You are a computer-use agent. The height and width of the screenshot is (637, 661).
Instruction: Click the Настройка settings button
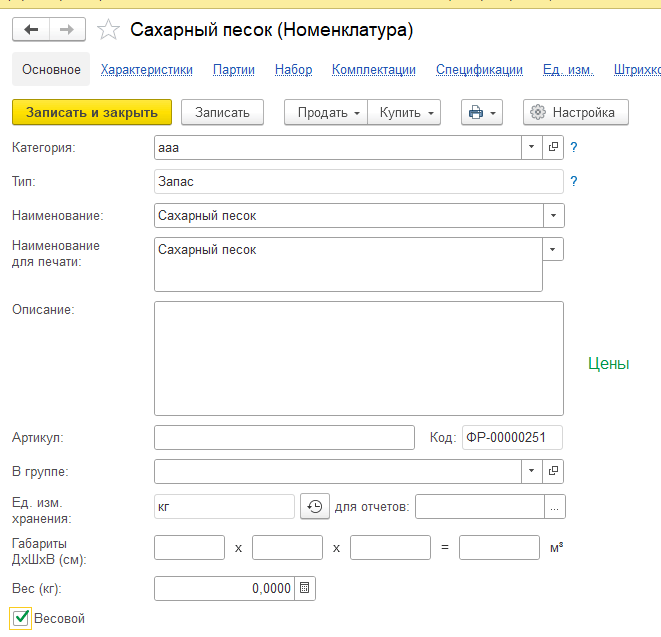click(x=575, y=112)
